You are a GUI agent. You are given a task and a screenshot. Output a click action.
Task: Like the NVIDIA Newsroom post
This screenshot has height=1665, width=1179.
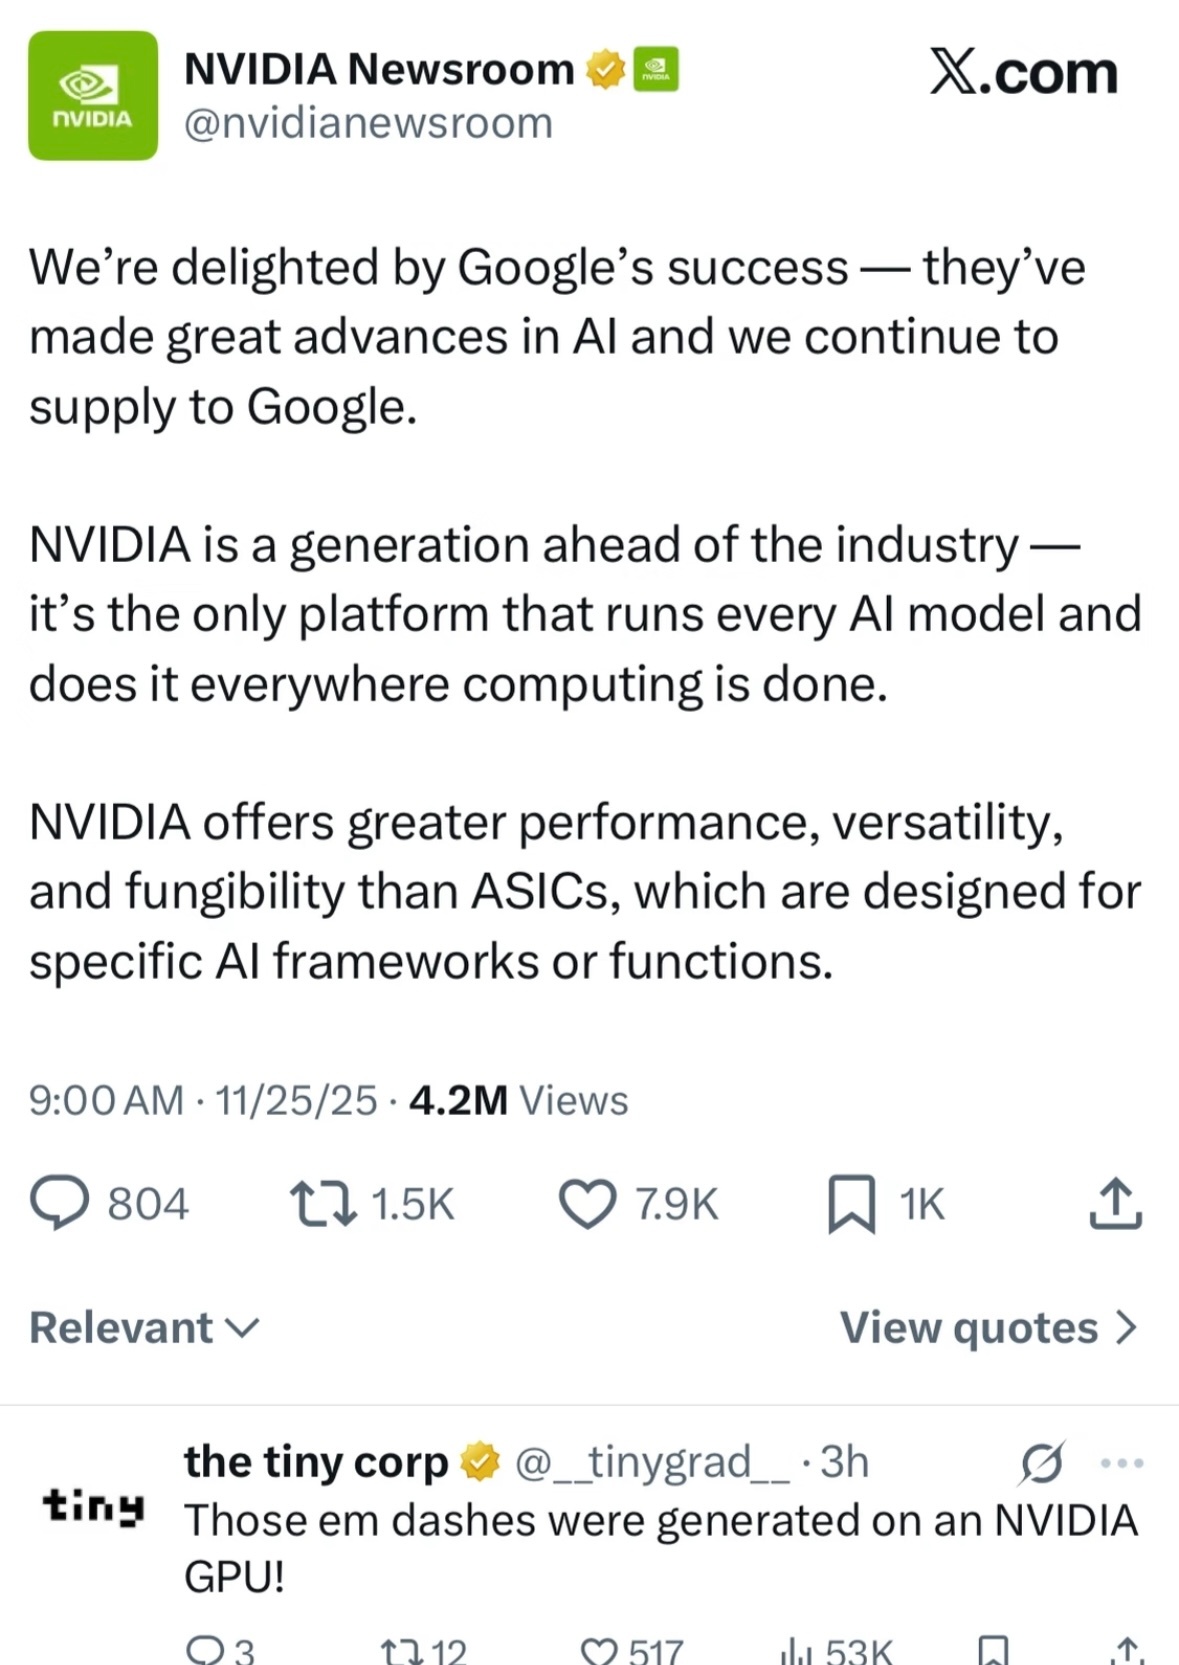[587, 1203]
